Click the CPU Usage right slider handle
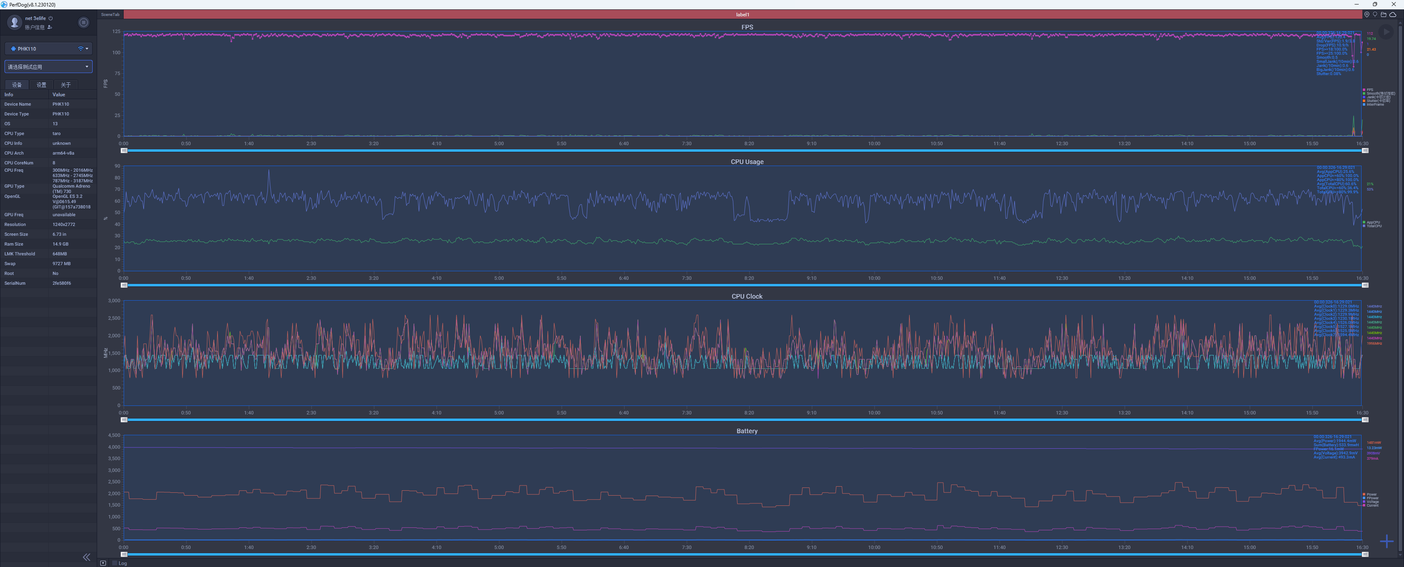The height and width of the screenshot is (567, 1404). pyautogui.click(x=1364, y=285)
